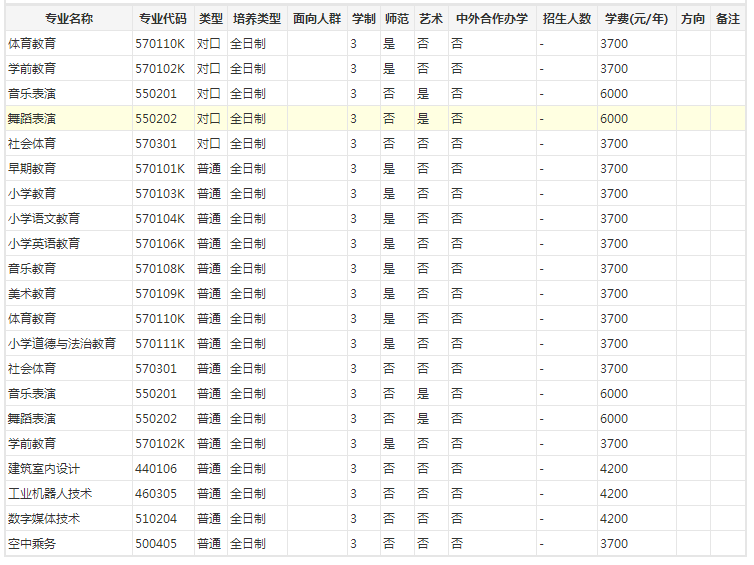The image size is (754, 565).
Task: Select major code 570108K for 音乐教育
Action: coord(161,269)
